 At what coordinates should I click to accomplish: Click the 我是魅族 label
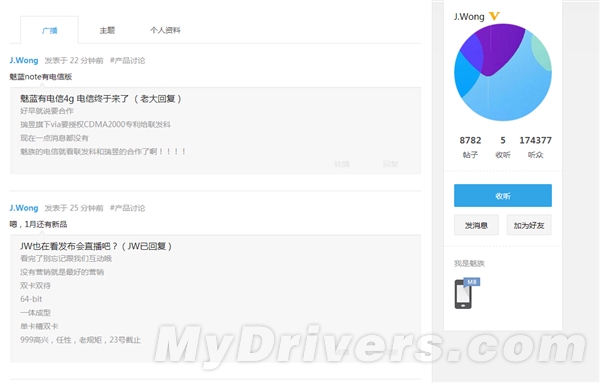(470, 263)
